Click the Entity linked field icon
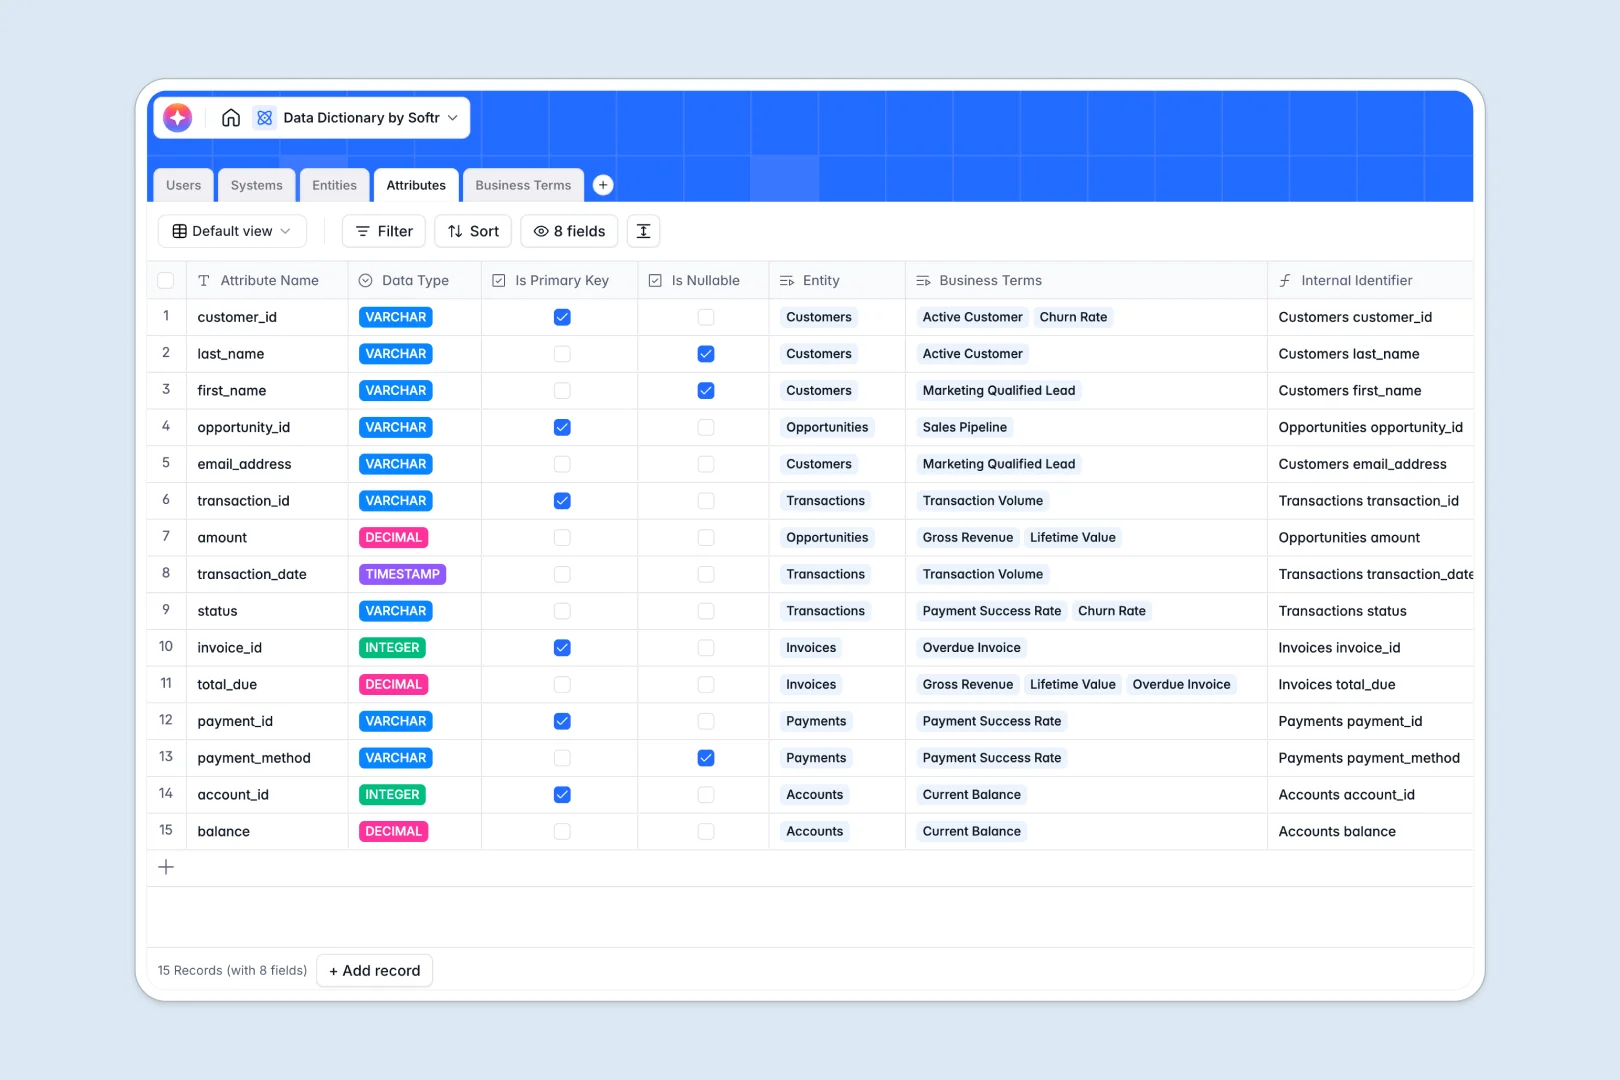1620x1080 pixels. 787,281
